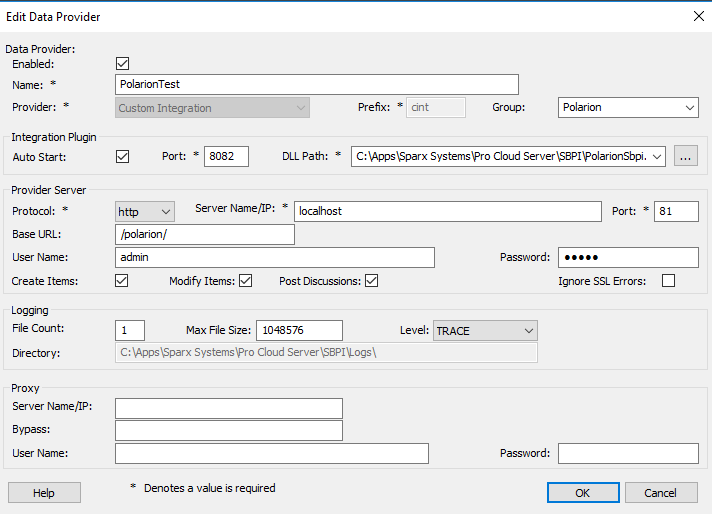
Task: Click the Proxy group label
Action: [x=25, y=388]
